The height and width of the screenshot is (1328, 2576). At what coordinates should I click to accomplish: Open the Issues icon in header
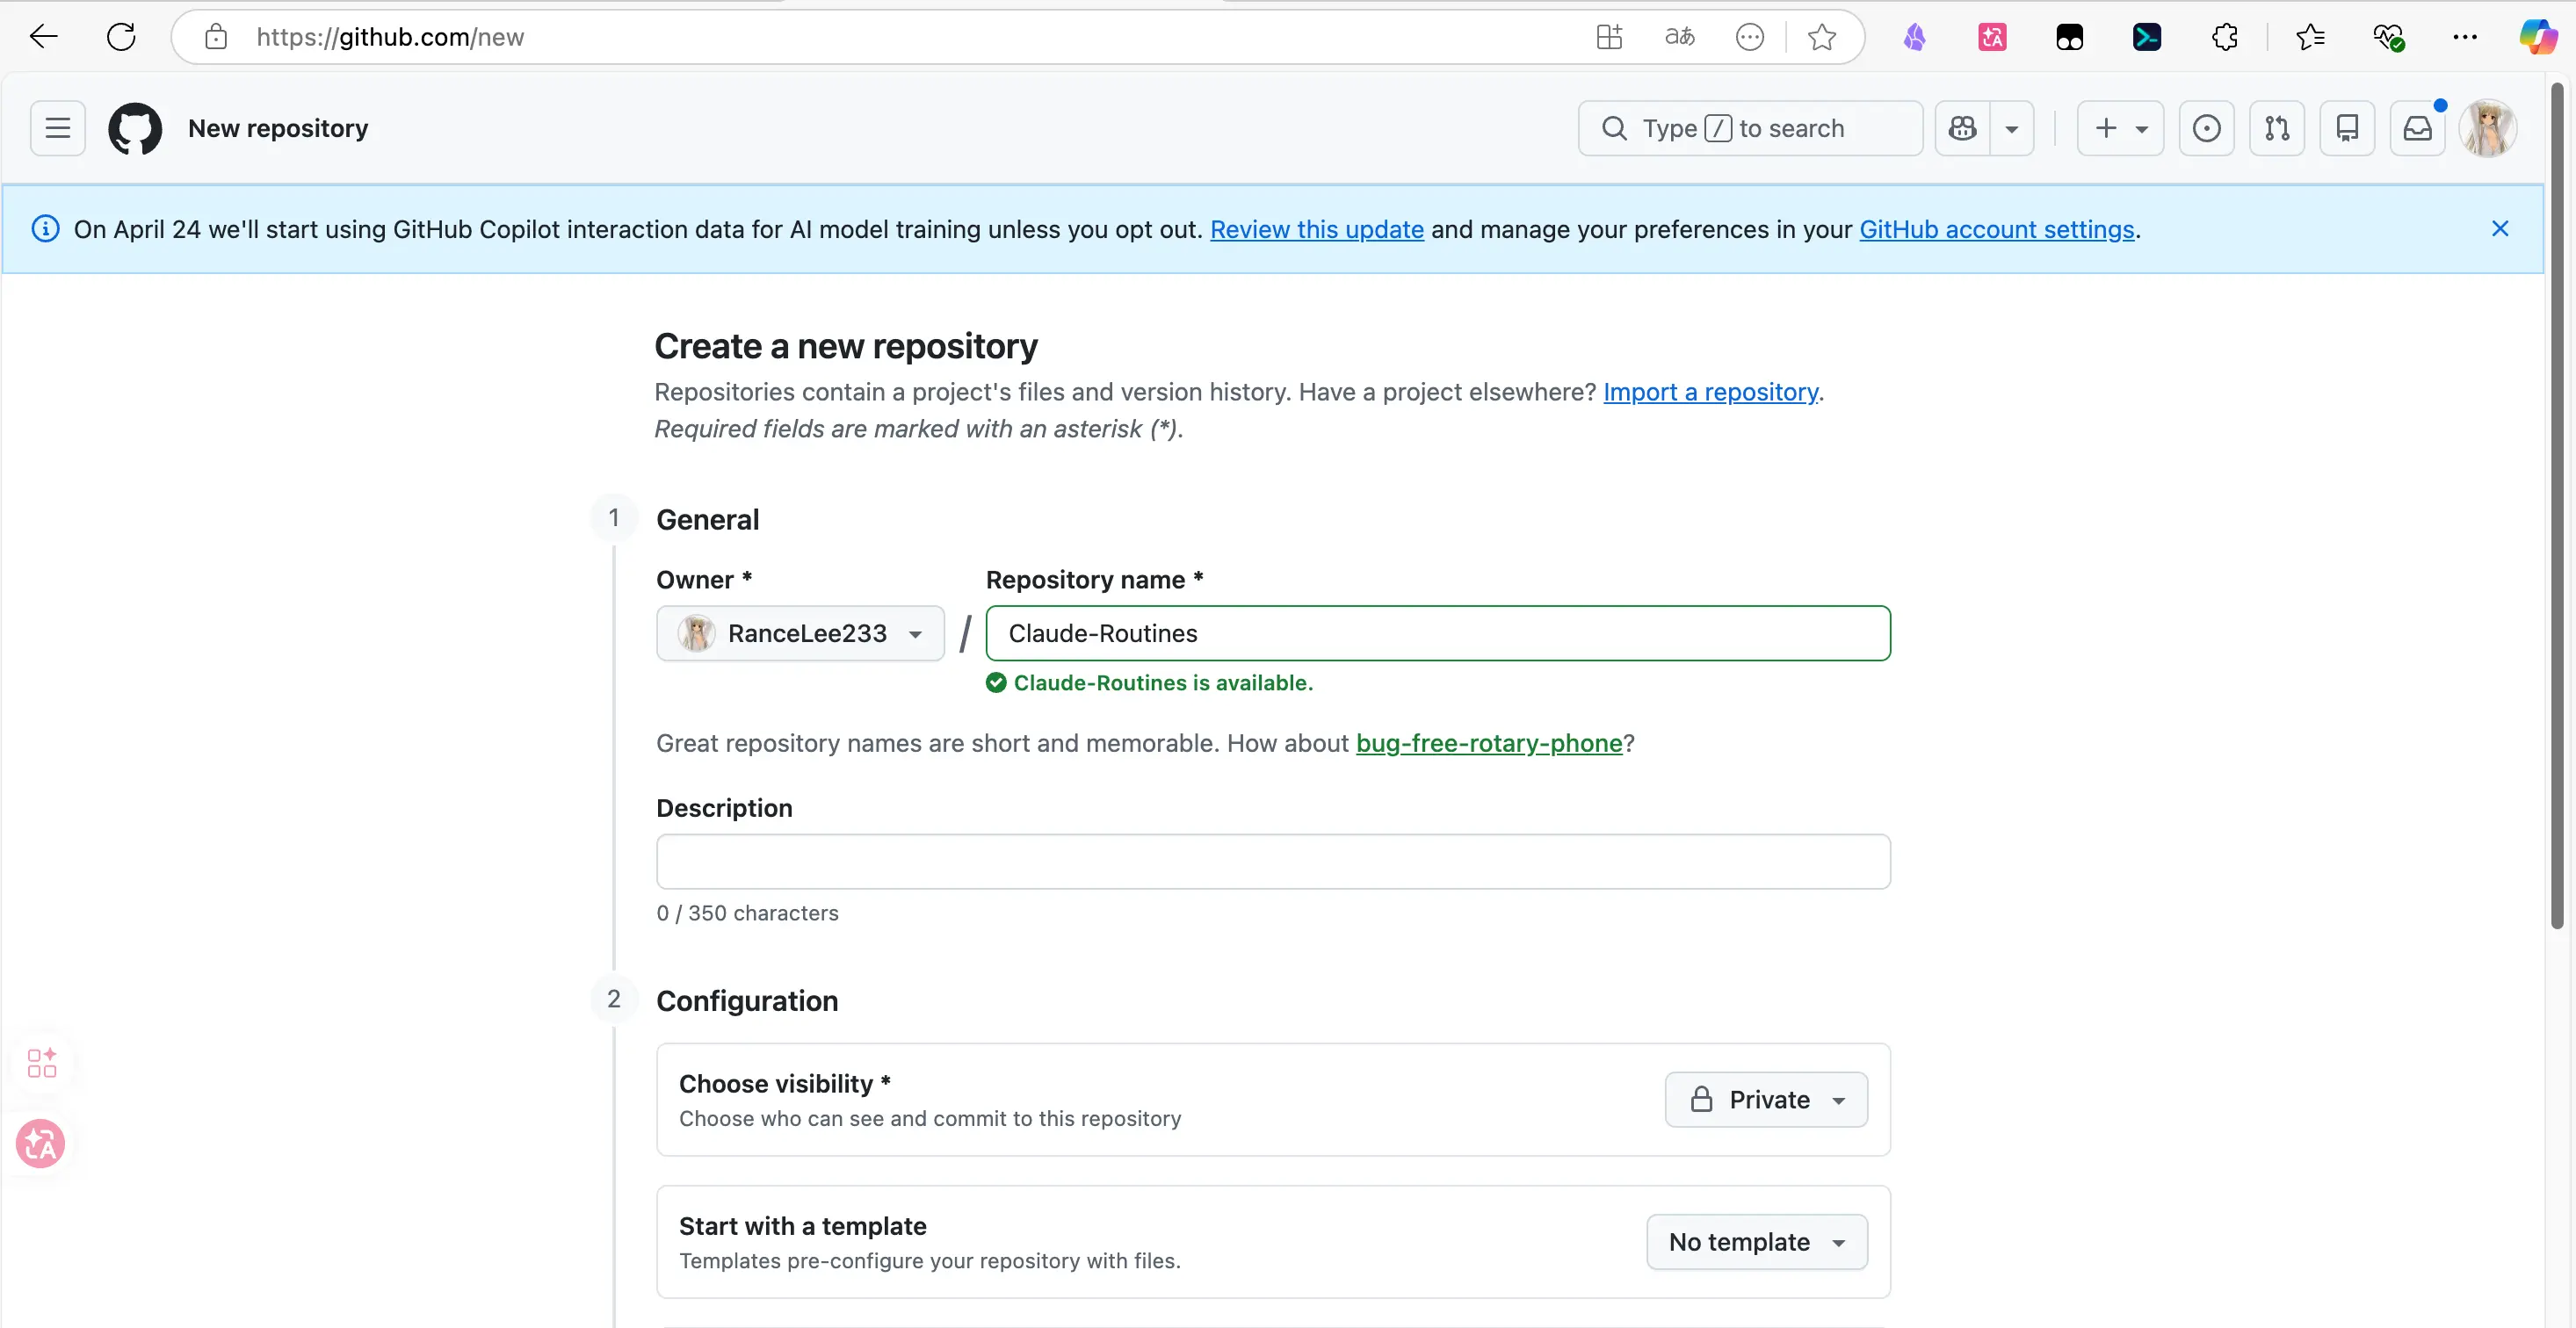pyautogui.click(x=2206, y=128)
